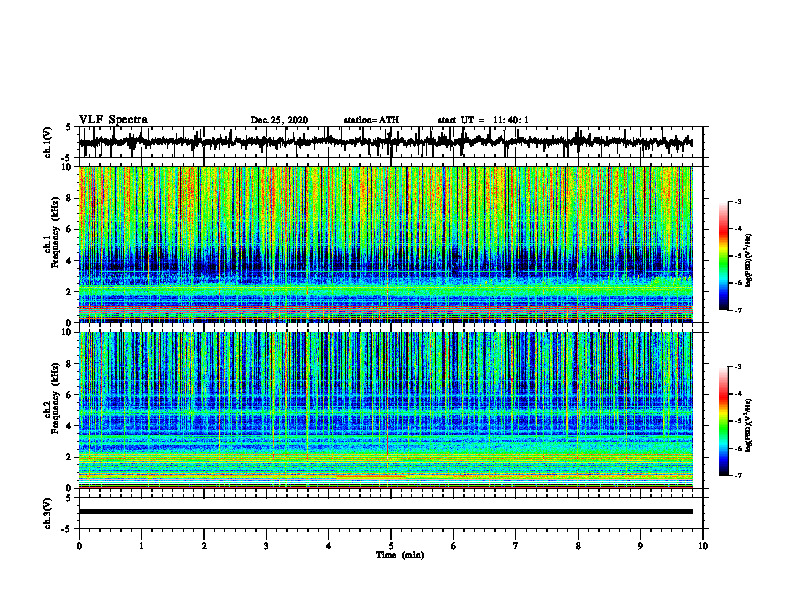Click the "station= ATH" header label
The image size is (792, 612).
coord(371,120)
